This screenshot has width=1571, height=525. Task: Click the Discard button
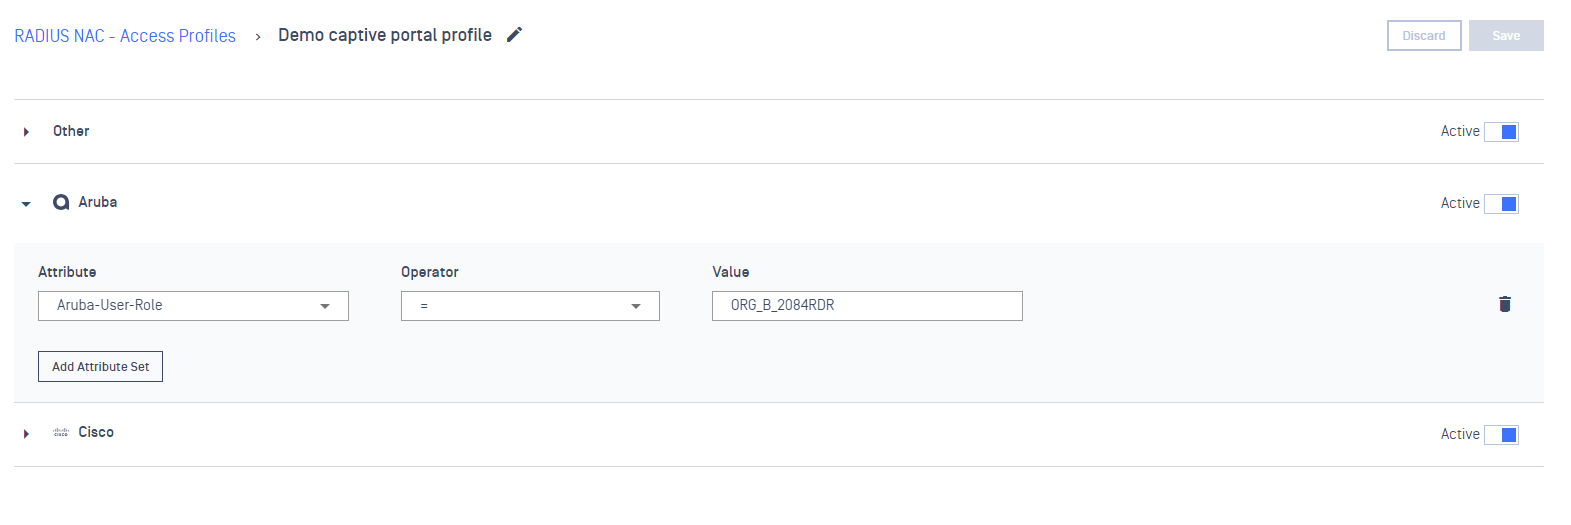[1423, 36]
